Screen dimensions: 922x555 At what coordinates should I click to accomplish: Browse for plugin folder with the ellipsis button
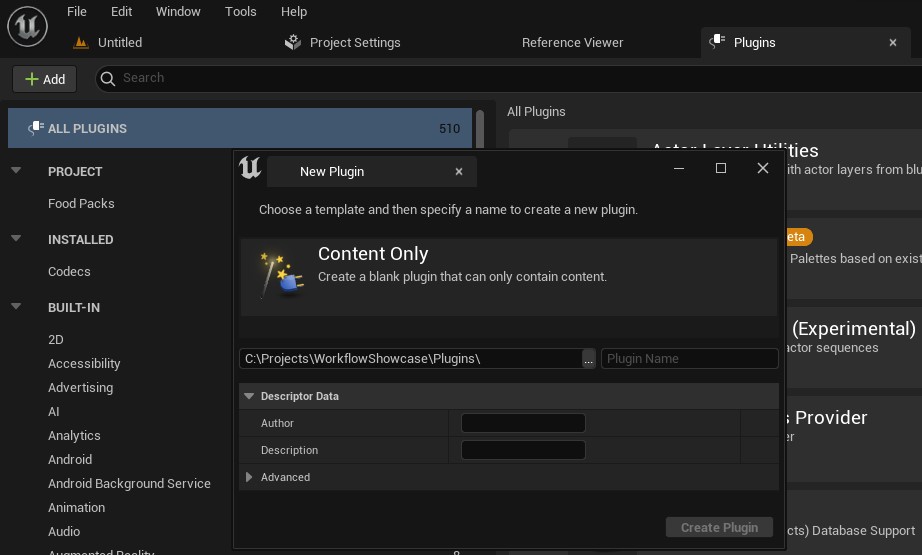(x=588, y=359)
